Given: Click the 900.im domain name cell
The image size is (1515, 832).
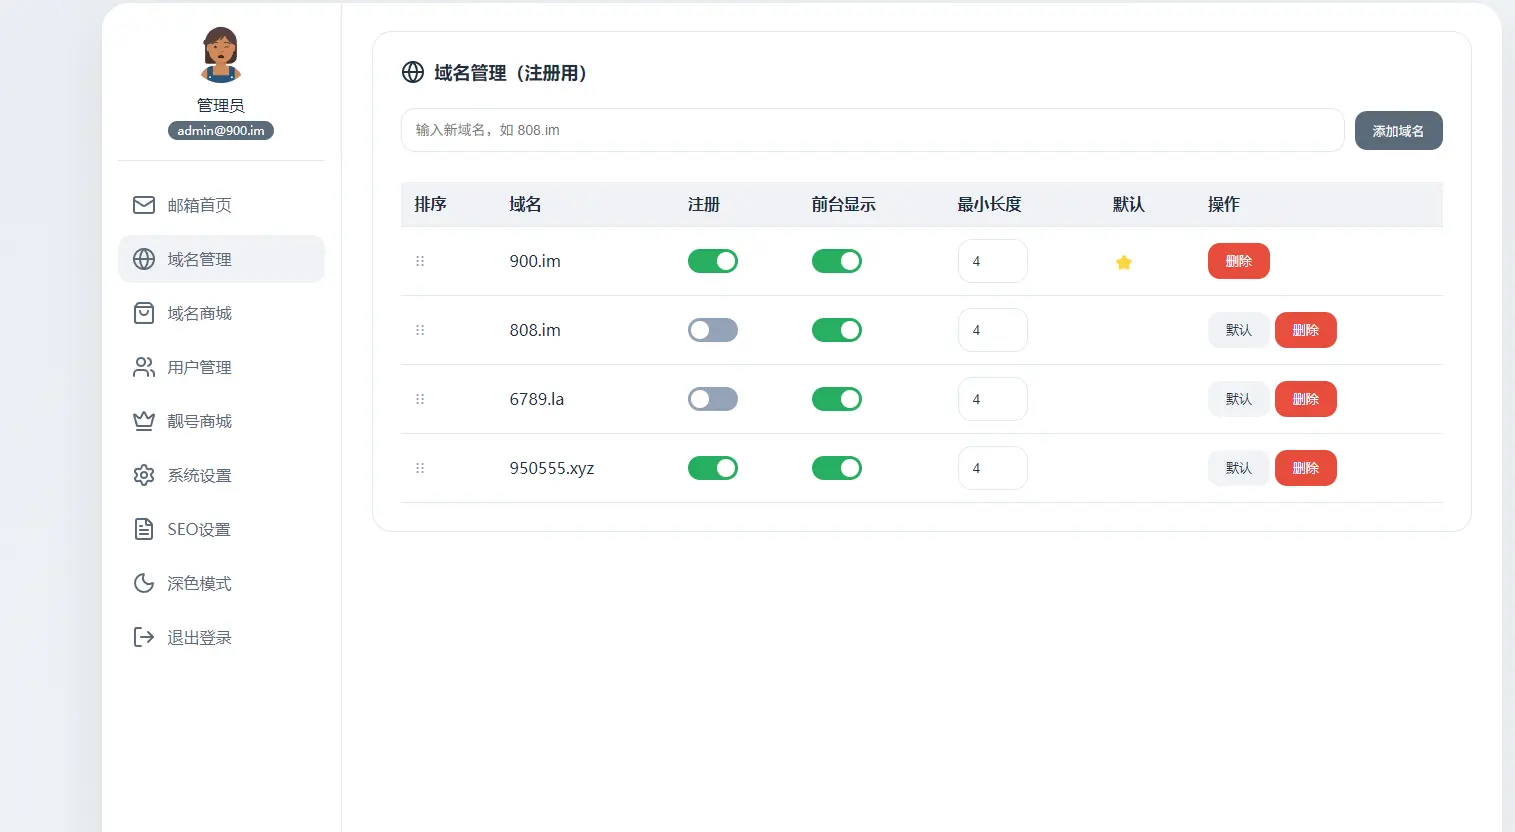Looking at the screenshot, I should click(535, 261).
